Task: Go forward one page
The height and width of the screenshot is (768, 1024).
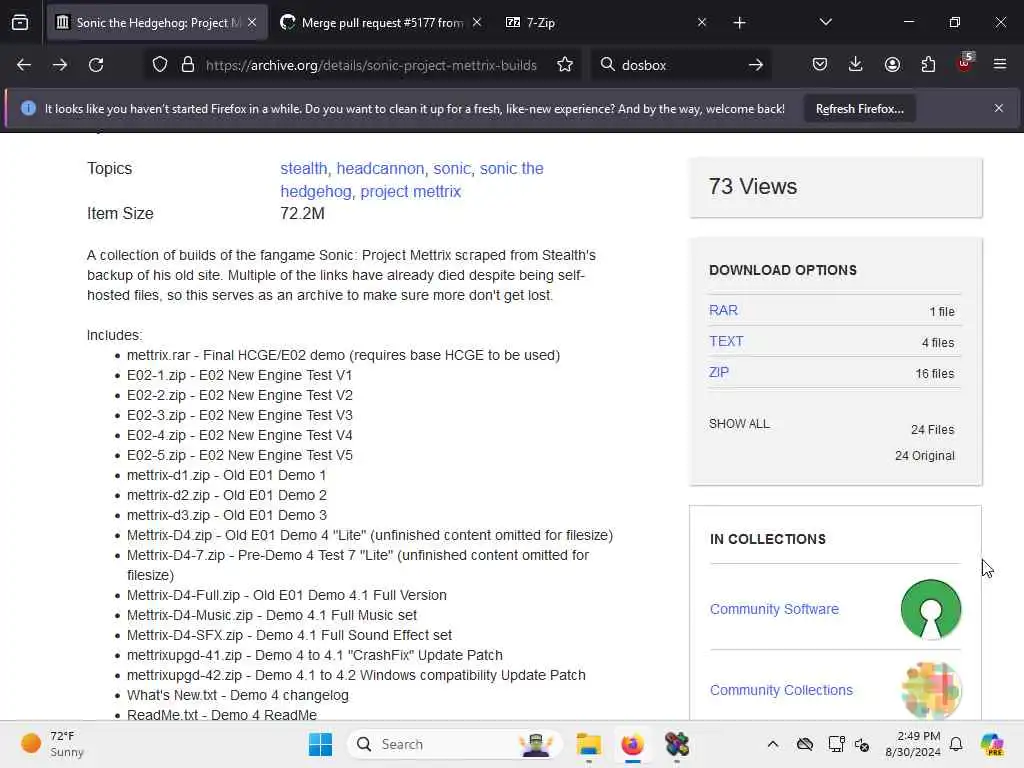Action: coord(60,65)
